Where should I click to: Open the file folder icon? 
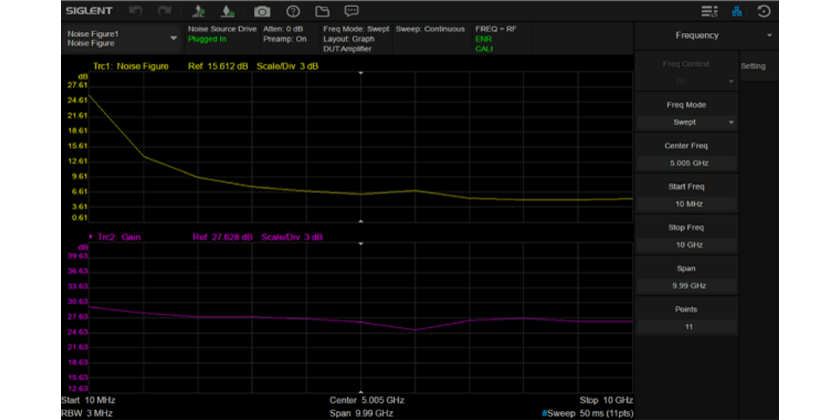click(x=322, y=11)
